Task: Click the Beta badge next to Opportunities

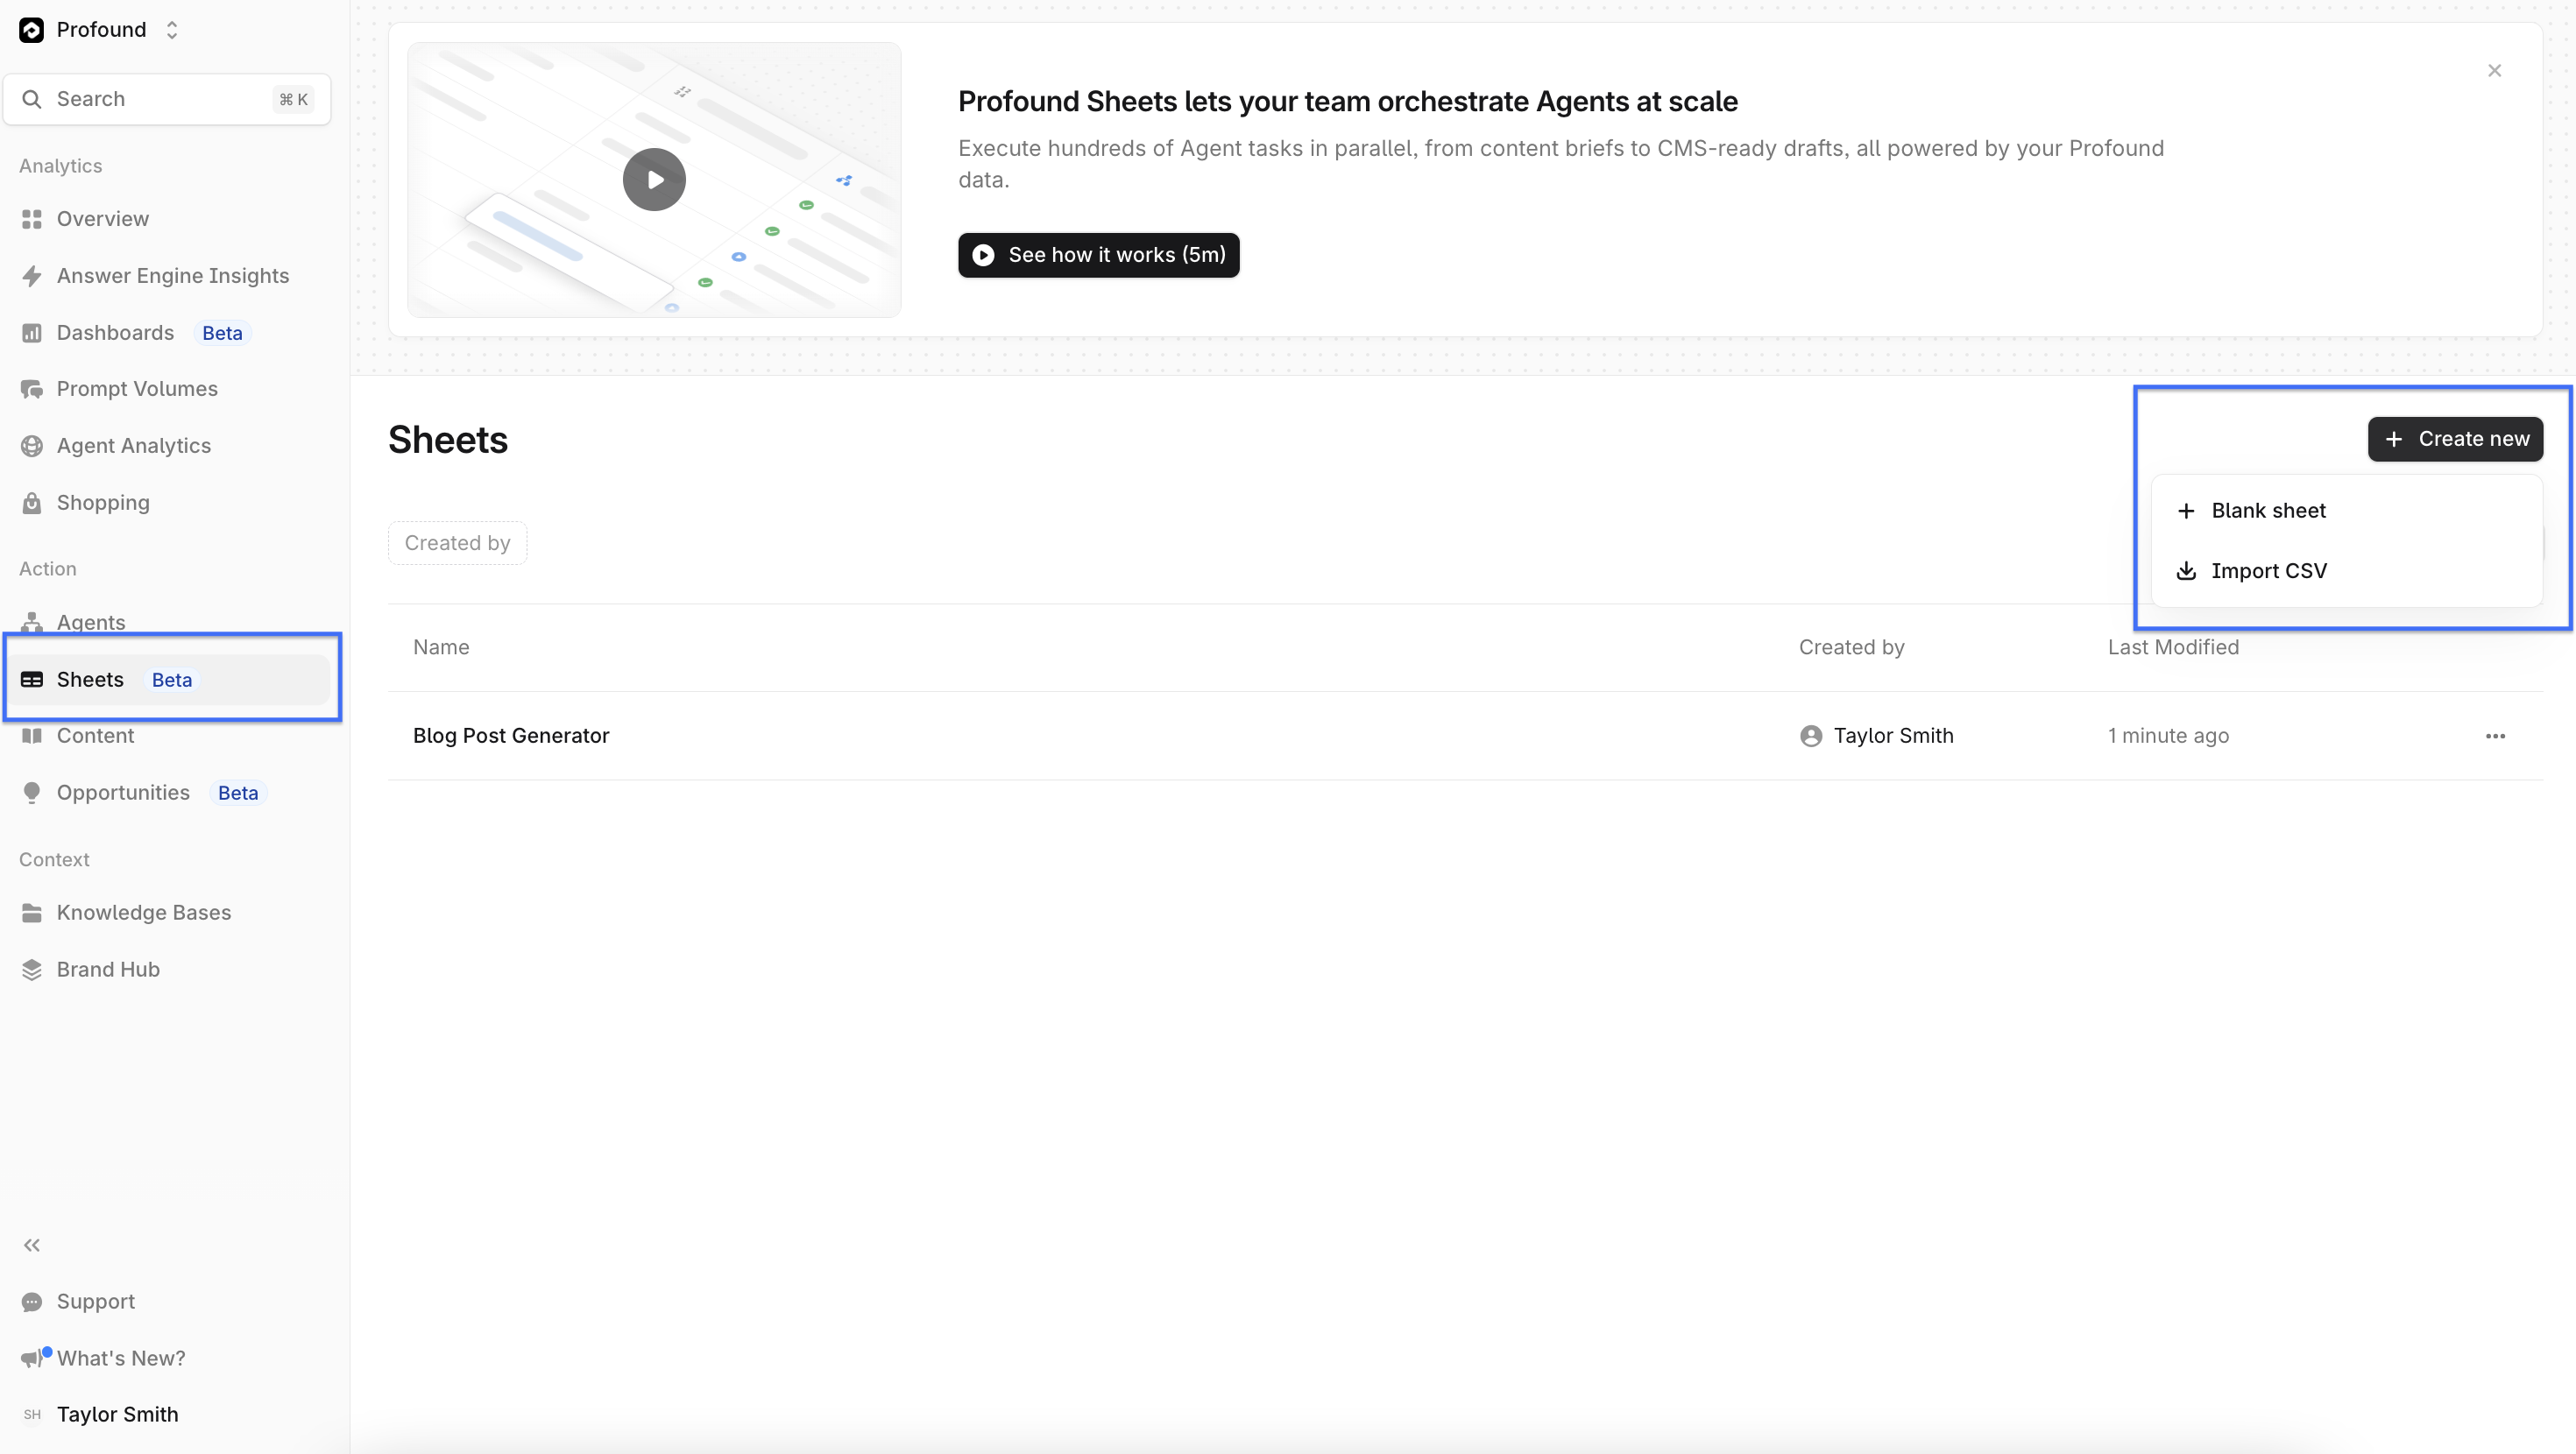Action: pyautogui.click(x=238, y=793)
